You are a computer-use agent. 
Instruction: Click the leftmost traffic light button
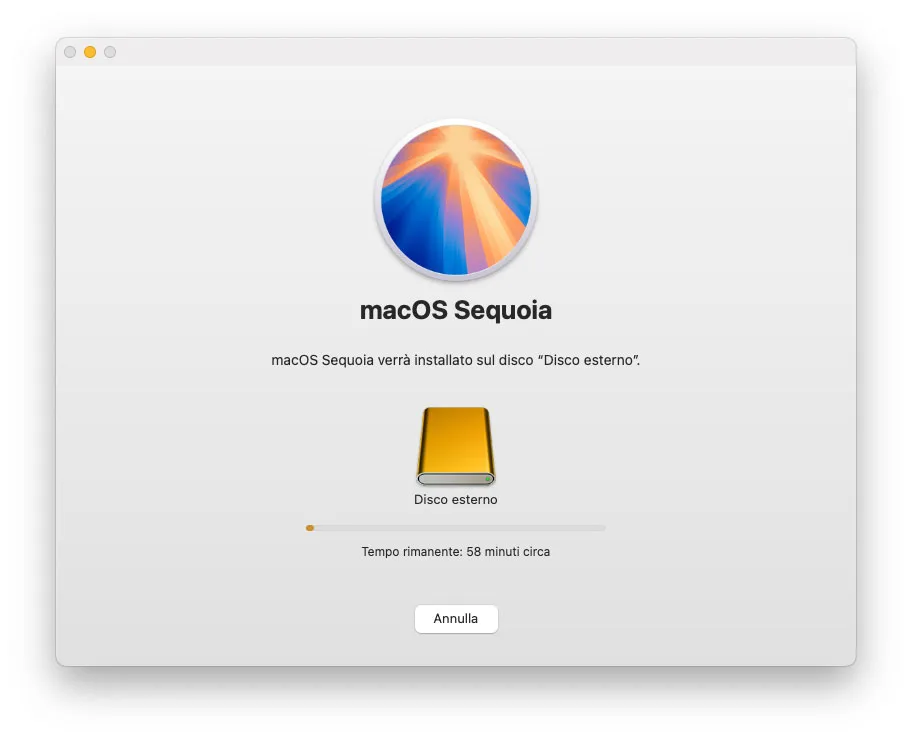click(69, 51)
